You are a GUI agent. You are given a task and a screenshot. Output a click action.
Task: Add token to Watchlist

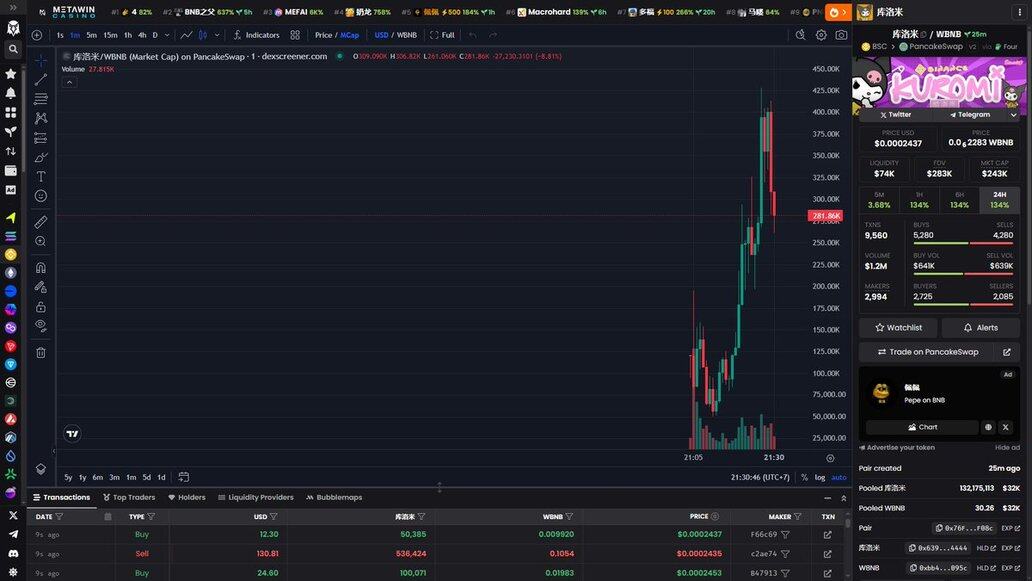coord(898,327)
